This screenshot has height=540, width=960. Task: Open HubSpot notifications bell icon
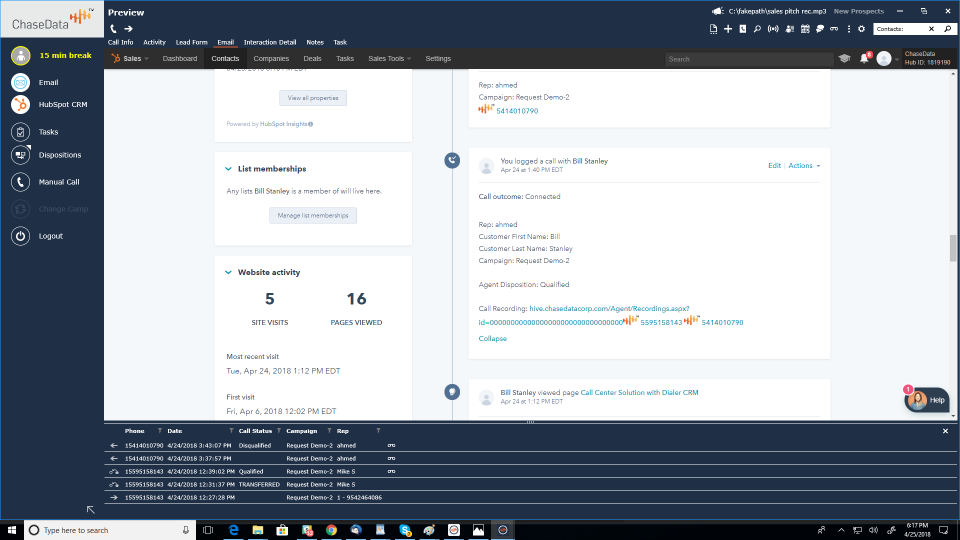point(864,59)
